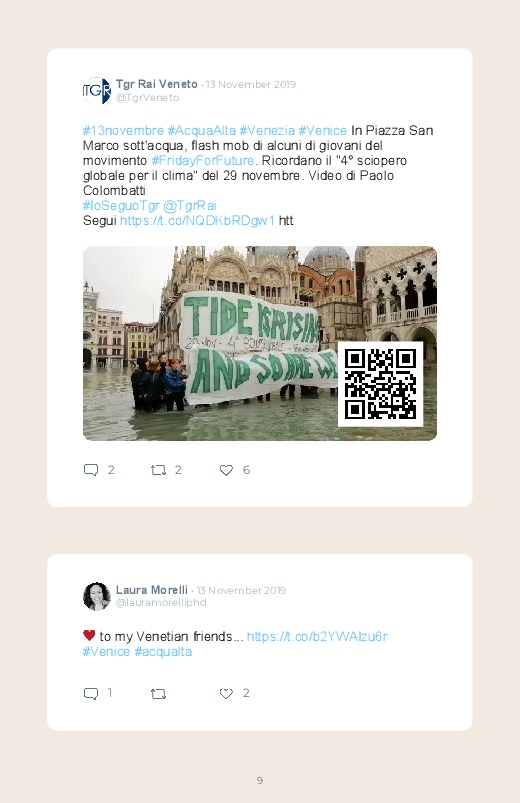Screen dimensions: 520x803
Task: Click the retweet icon on Tgr Rai Veneto tweet
Action: [x=158, y=470]
